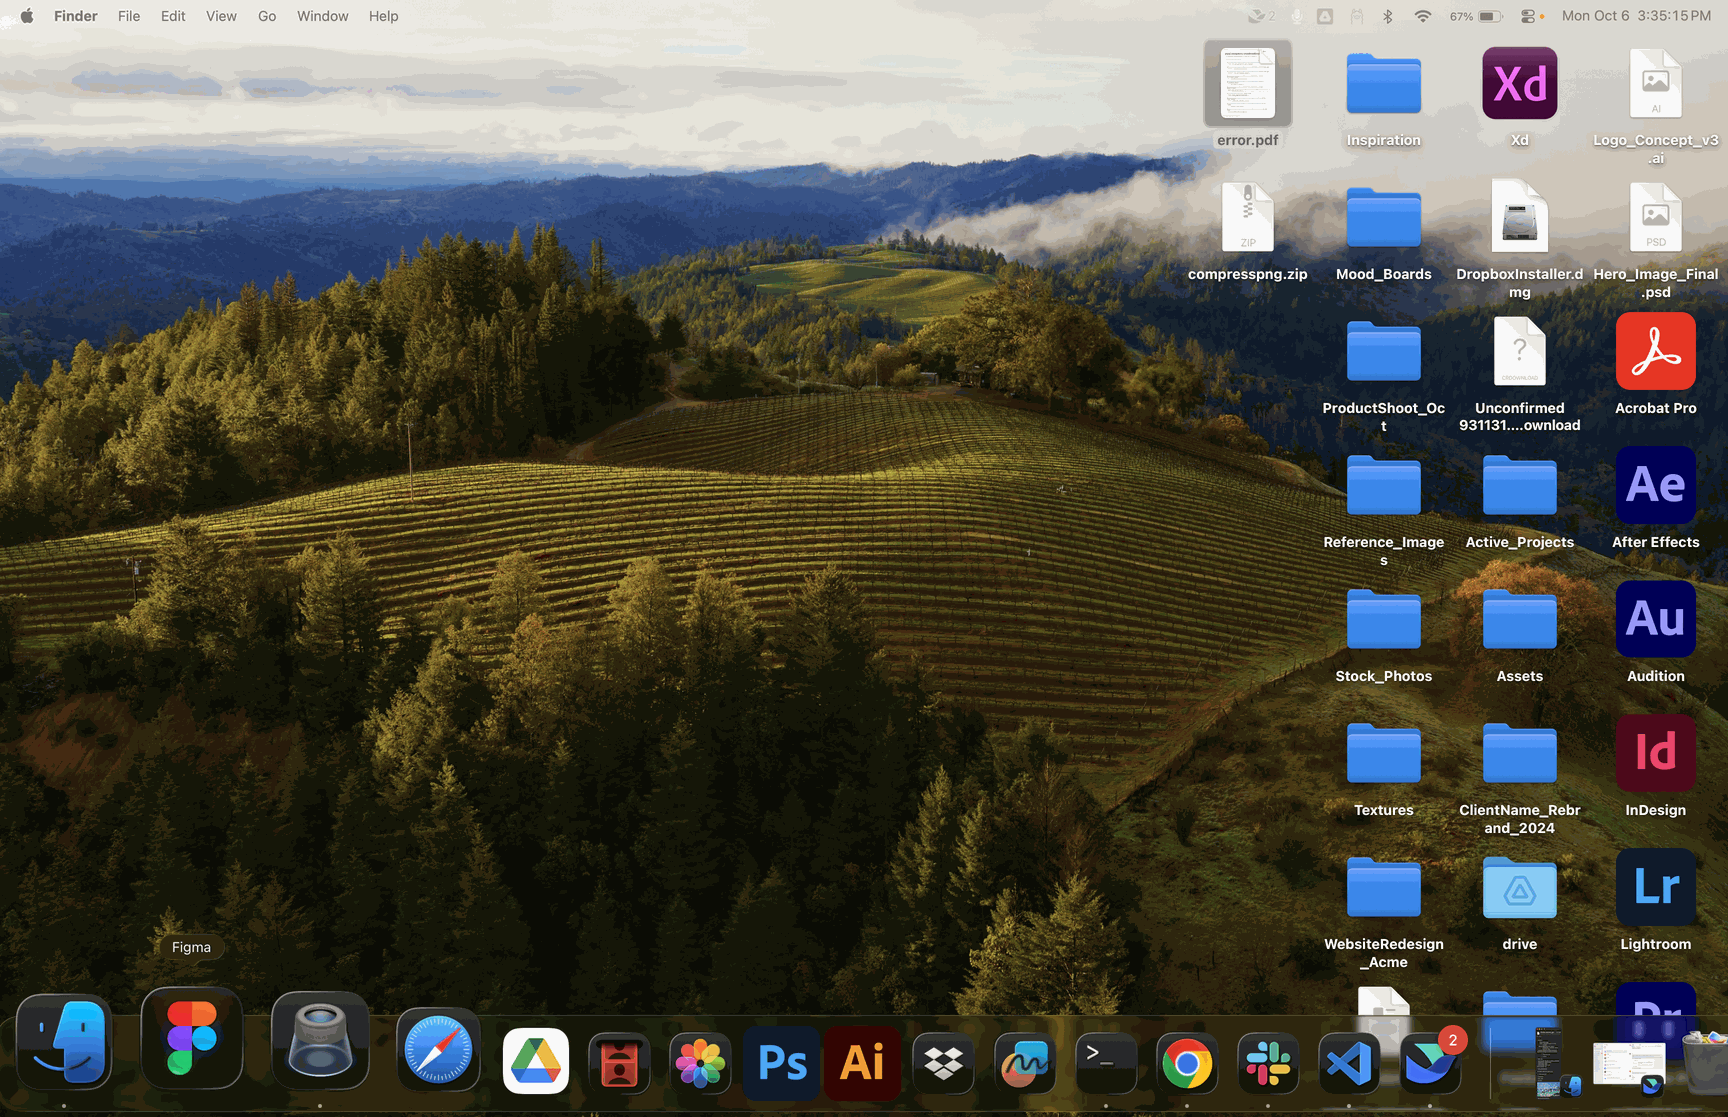Open Visual Studio Code from the Dock
Image resolution: width=1728 pixels, height=1117 pixels.
pos(1348,1062)
